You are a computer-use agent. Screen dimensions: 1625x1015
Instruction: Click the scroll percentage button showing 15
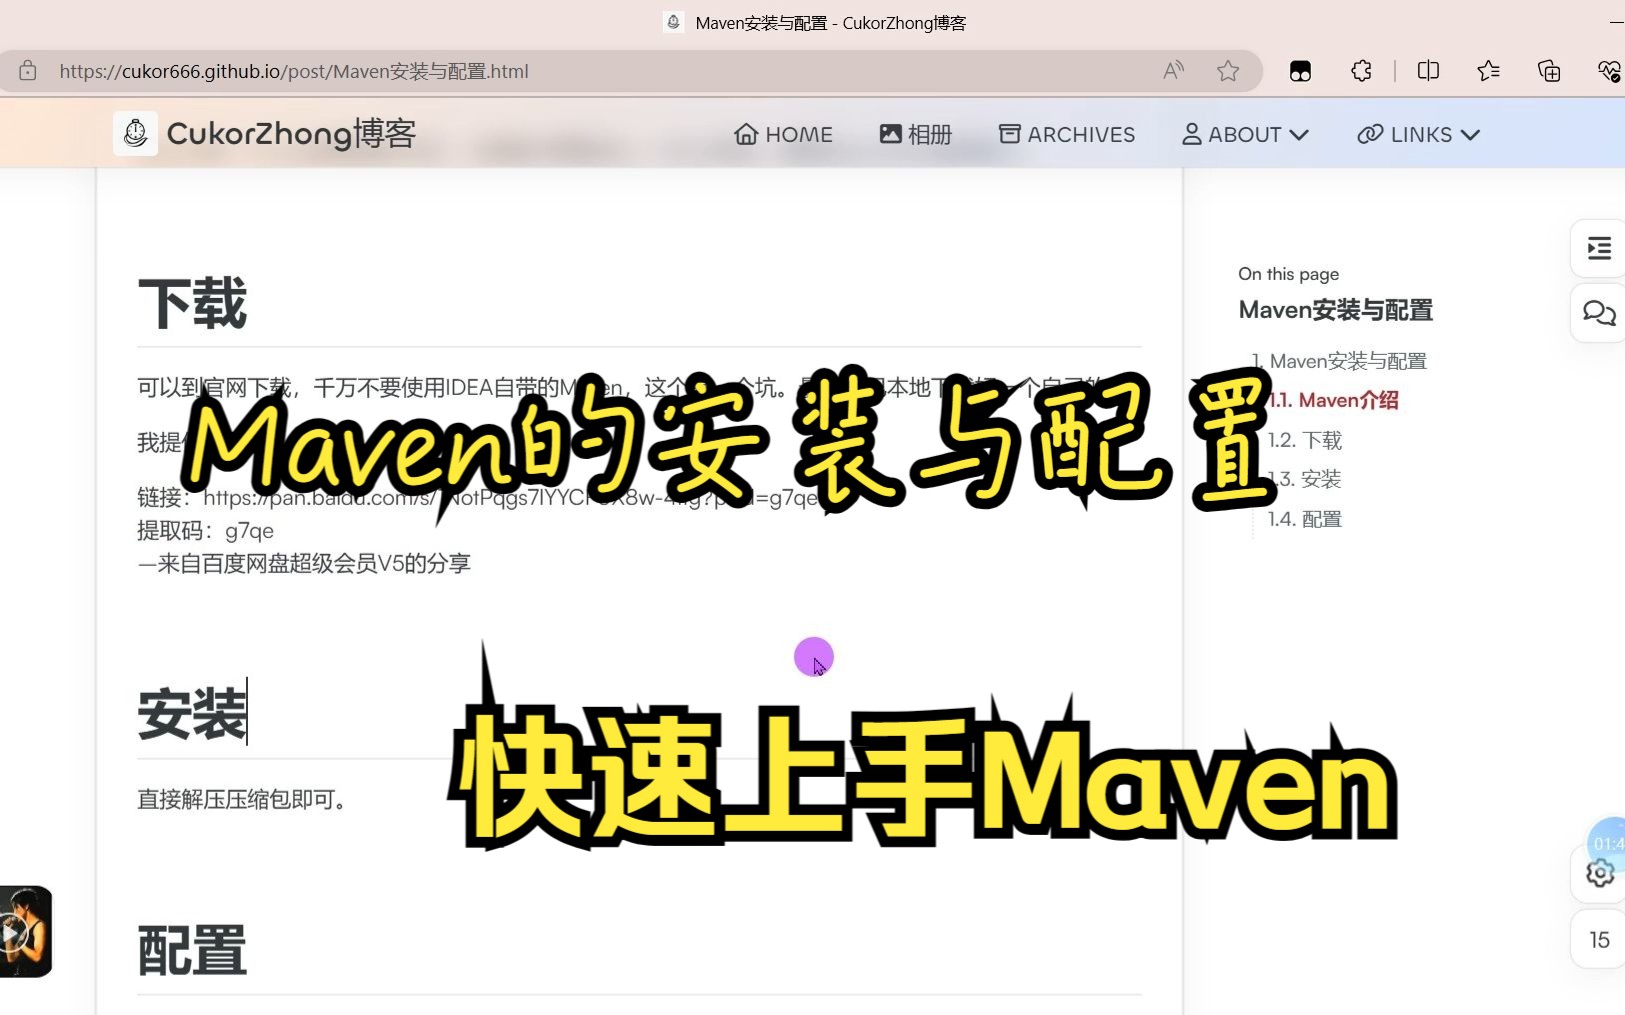pyautogui.click(x=1599, y=940)
